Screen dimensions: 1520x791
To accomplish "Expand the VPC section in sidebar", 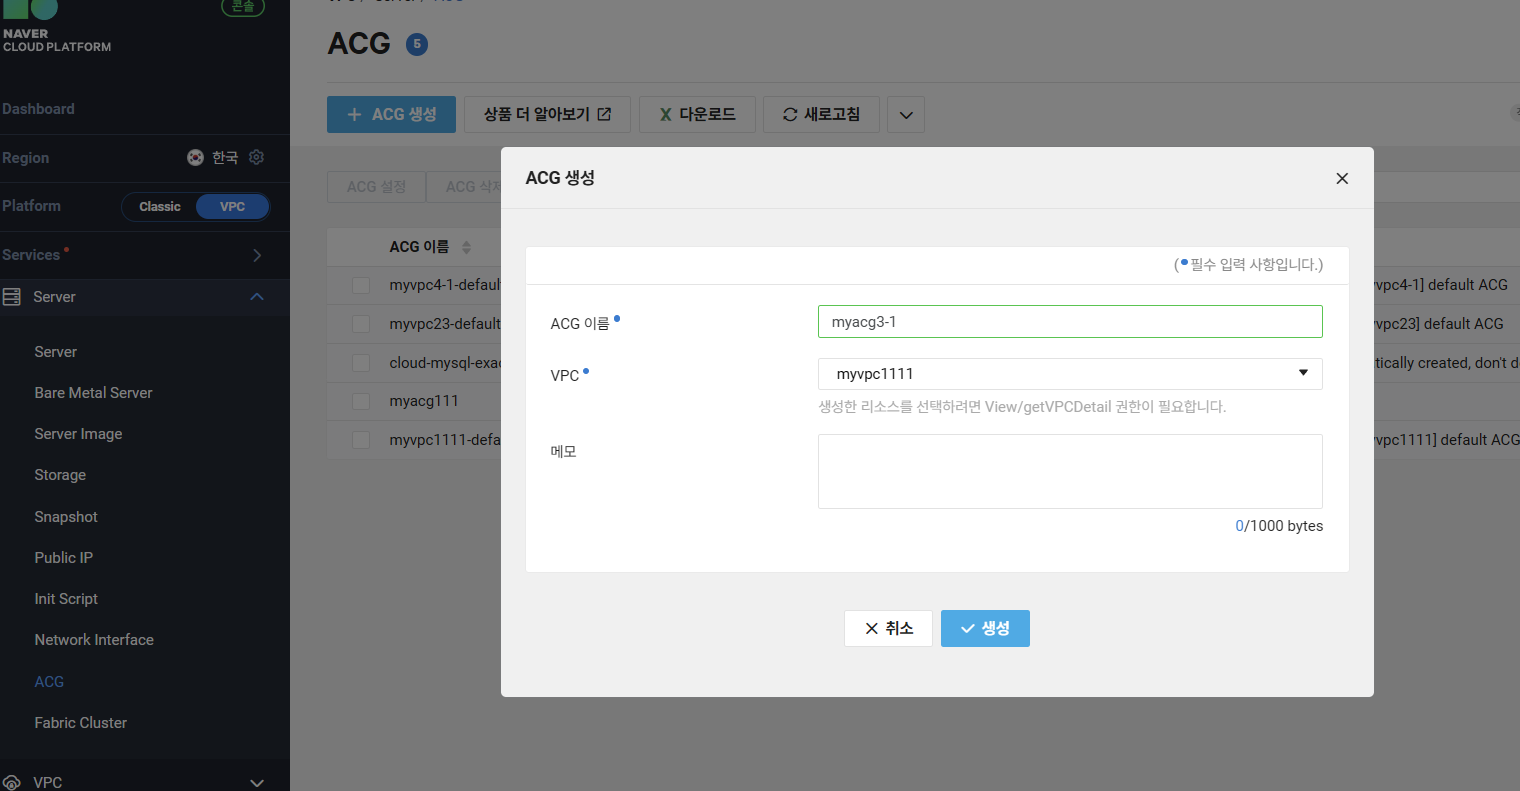I will 257,782.
